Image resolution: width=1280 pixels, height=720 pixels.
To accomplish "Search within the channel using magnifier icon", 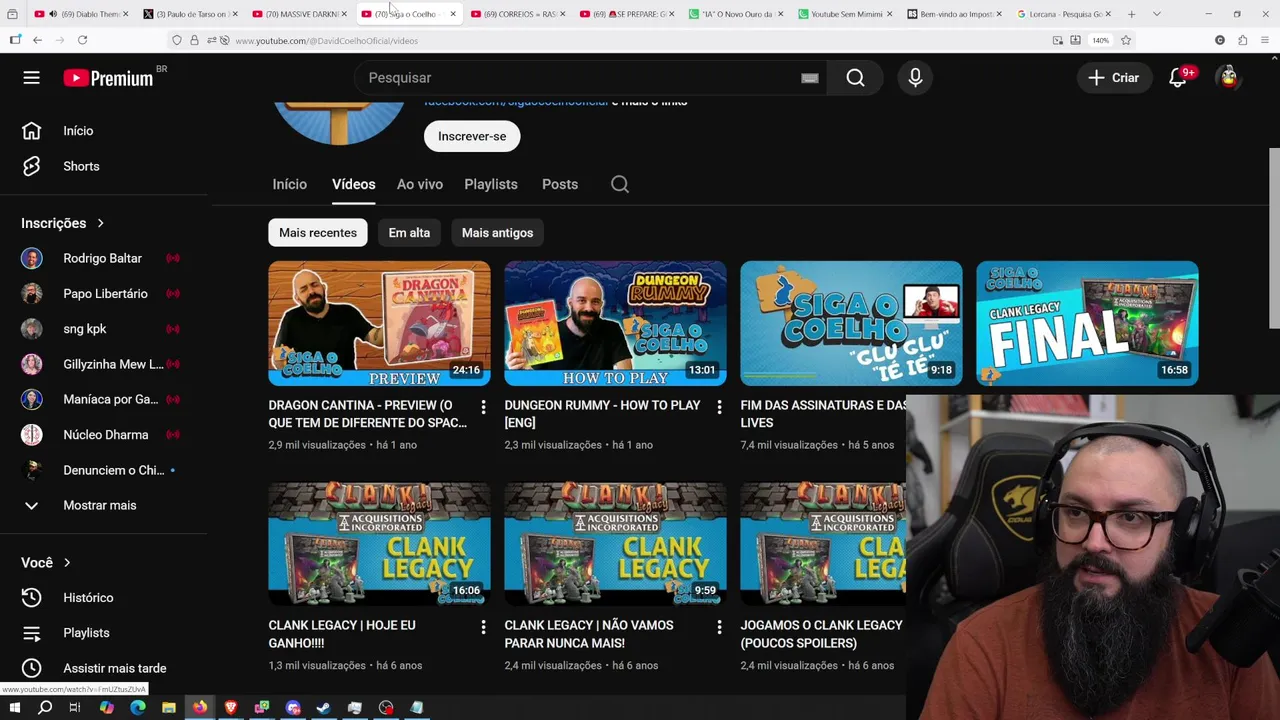I will click(620, 184).
